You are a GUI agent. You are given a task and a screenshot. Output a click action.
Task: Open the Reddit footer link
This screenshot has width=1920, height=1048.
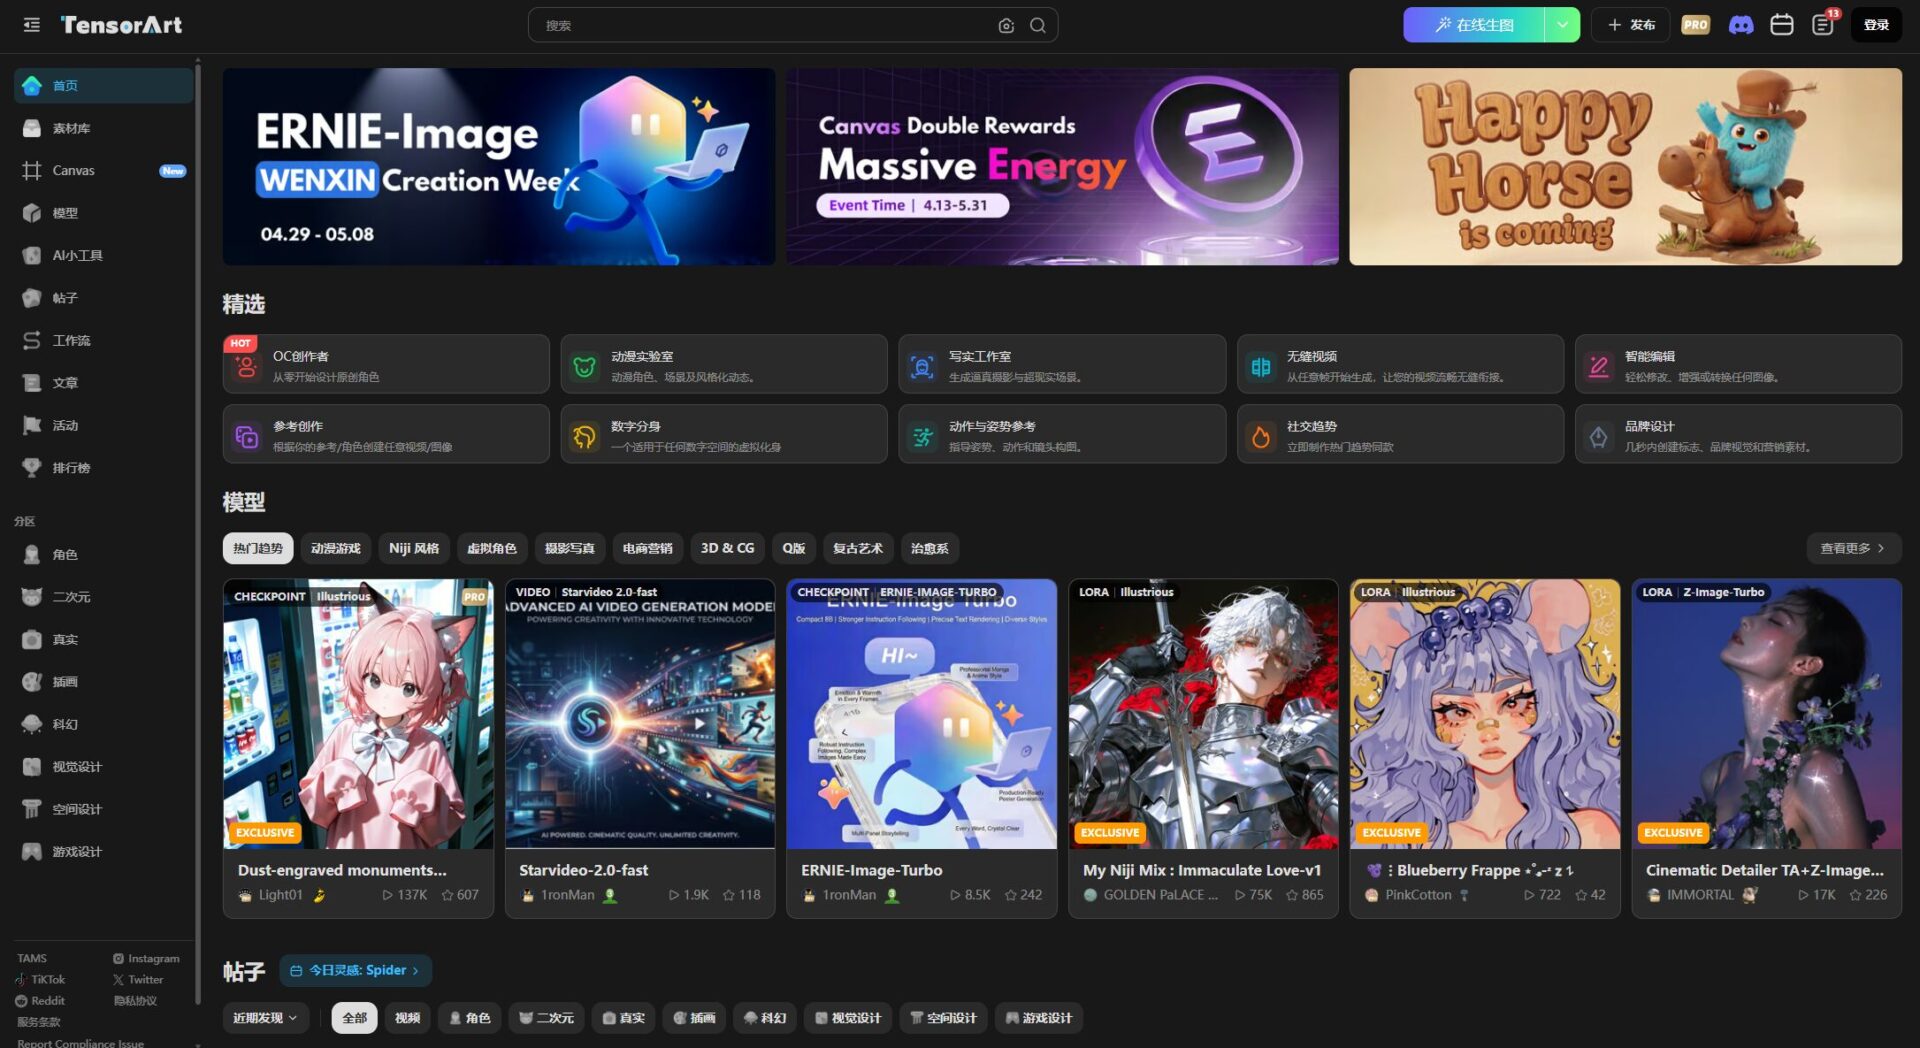click(x=40, y=1001)
